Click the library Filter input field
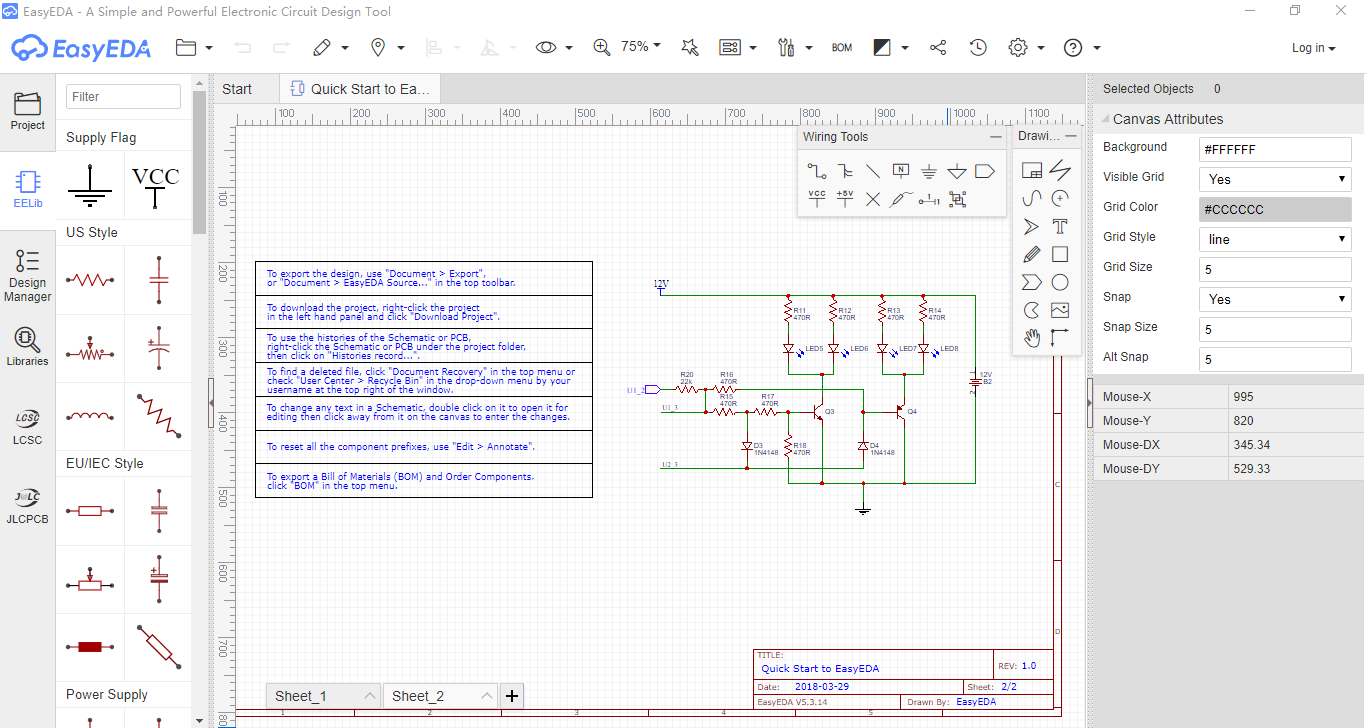 [123, 96]
